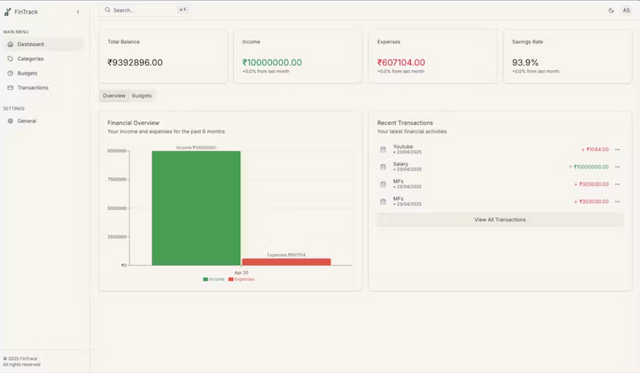Toggle Expenses series in chart legend
The width and height of the screenshot is (640, 373).
(x=242, y=279)
